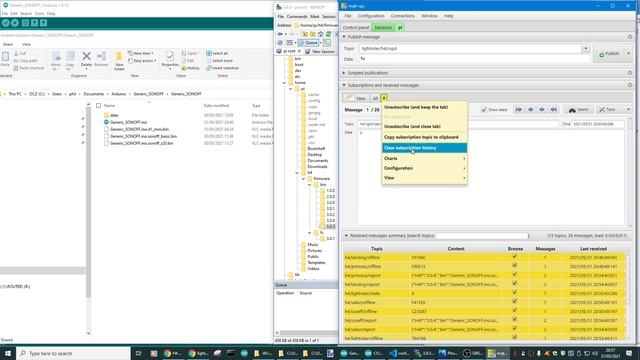Click the Search binoculars button in mqtt-spy
Screen dimensions: 640x360
point(579,109)
